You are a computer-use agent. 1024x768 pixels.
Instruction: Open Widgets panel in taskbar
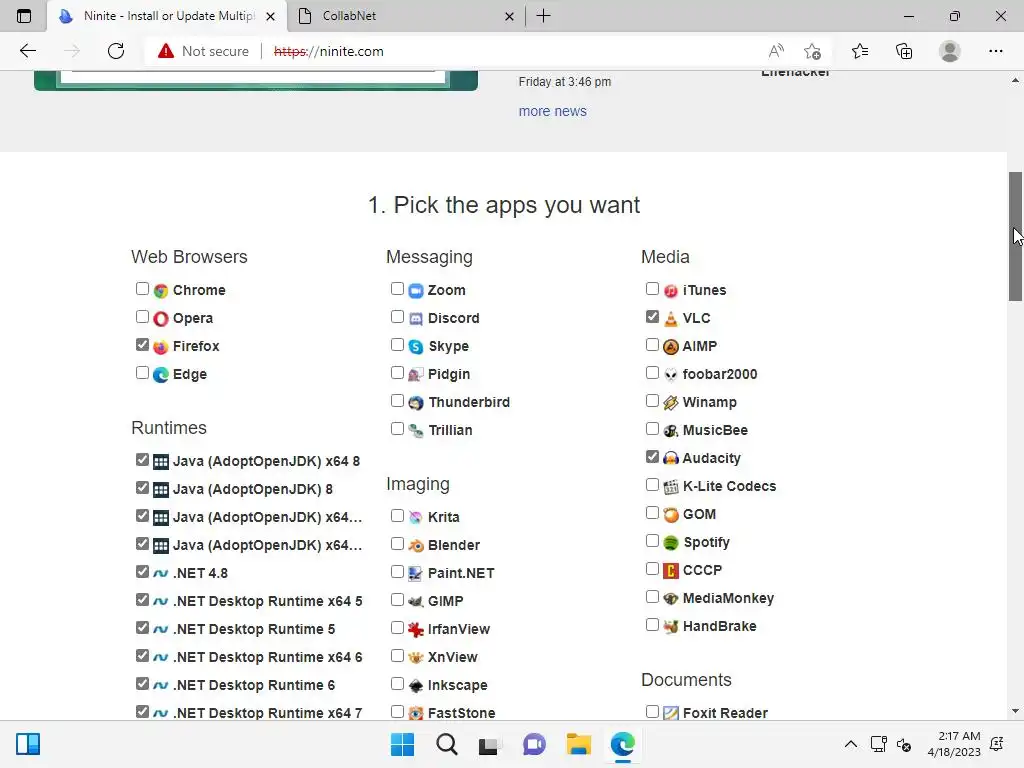[x=28, y=744]
